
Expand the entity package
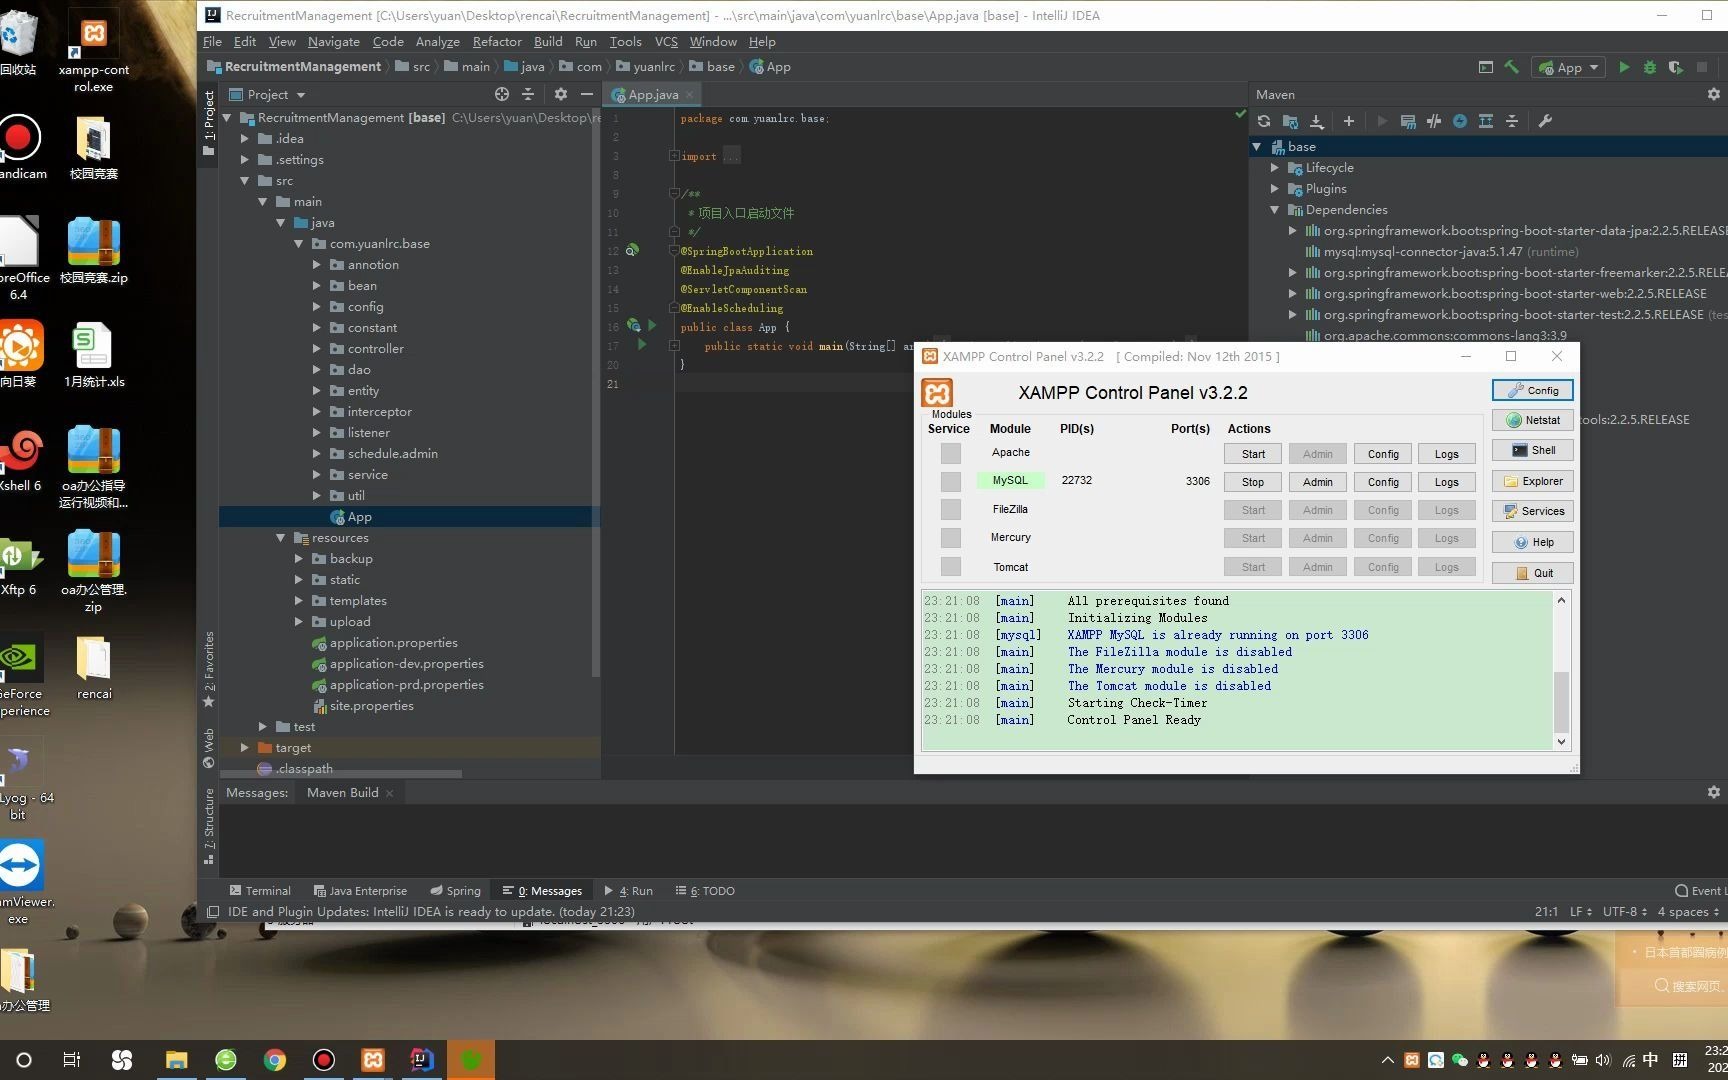point(317,390)
